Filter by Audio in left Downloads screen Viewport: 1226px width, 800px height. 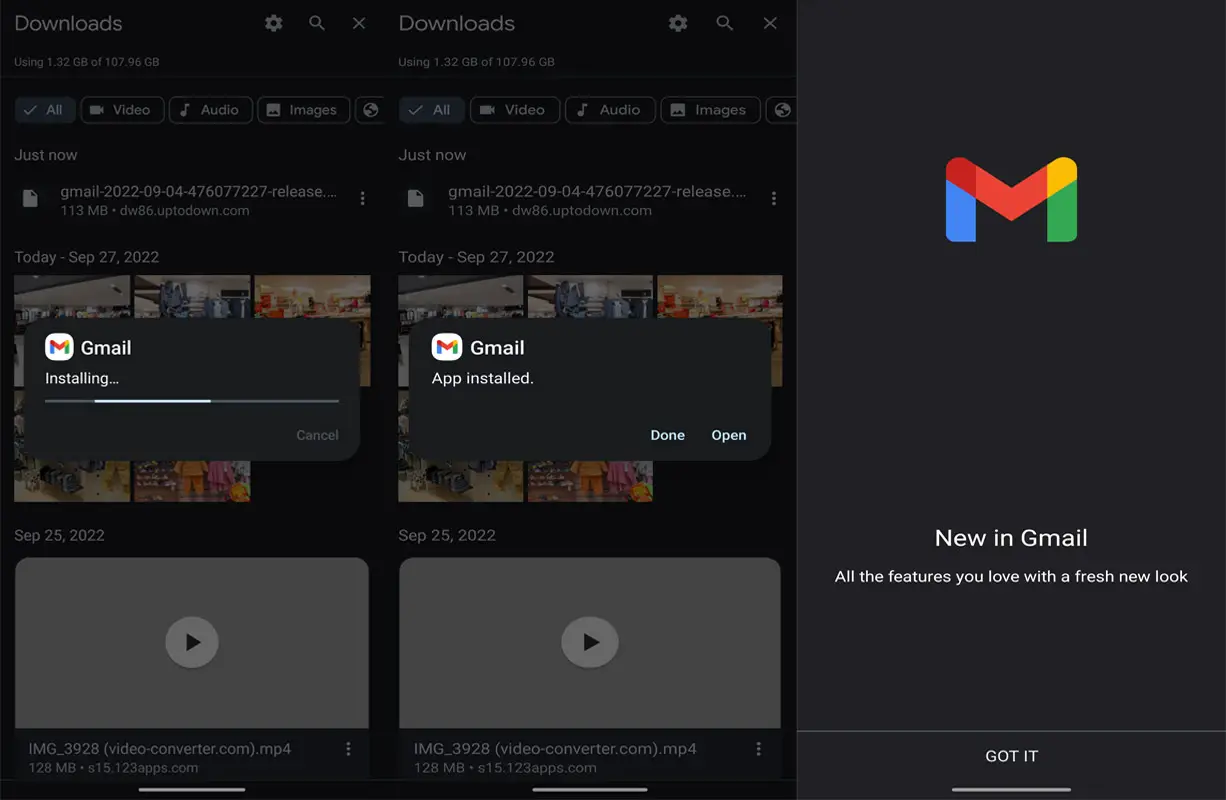tap(209, 110)
